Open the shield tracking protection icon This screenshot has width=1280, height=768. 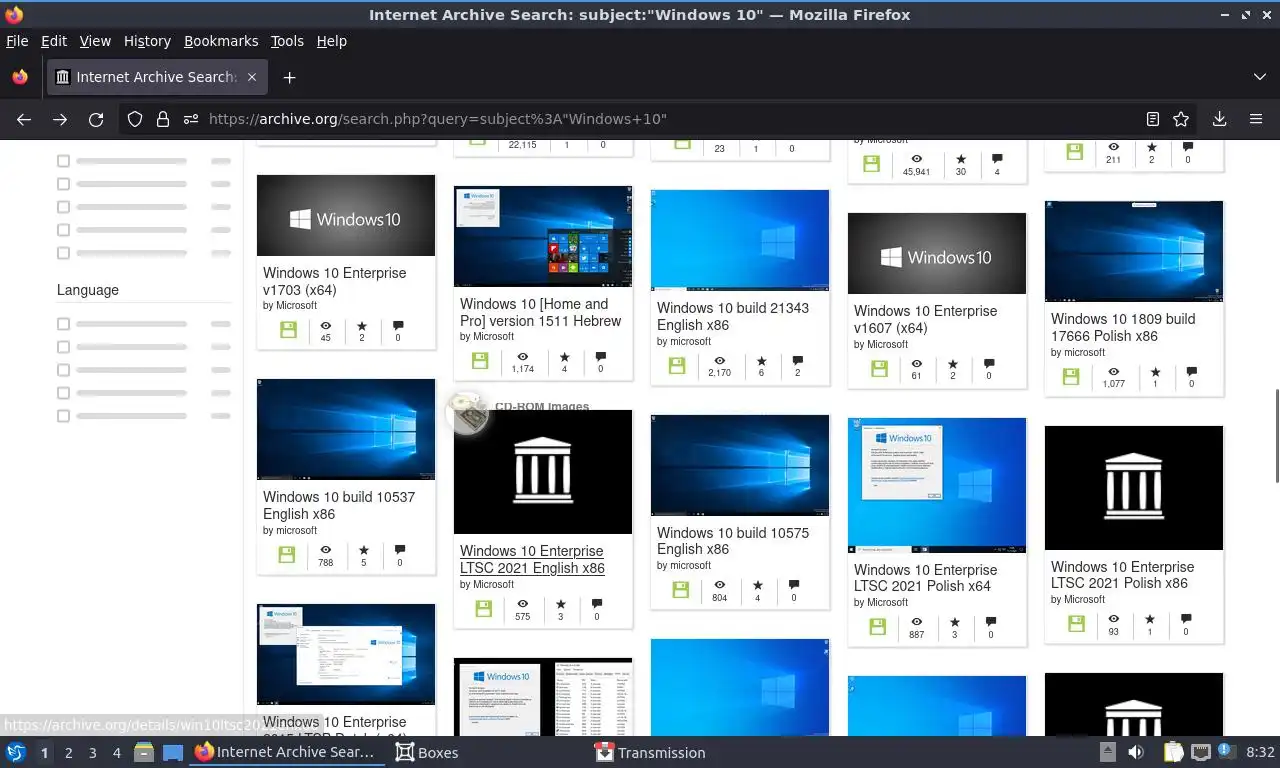(135, 119)
